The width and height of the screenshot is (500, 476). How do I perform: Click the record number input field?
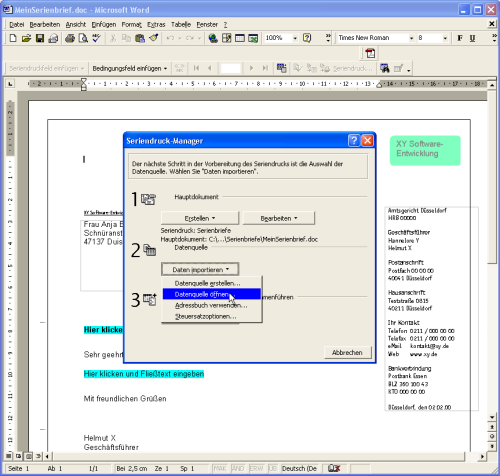pyautogui.click(x=230, y=68)
